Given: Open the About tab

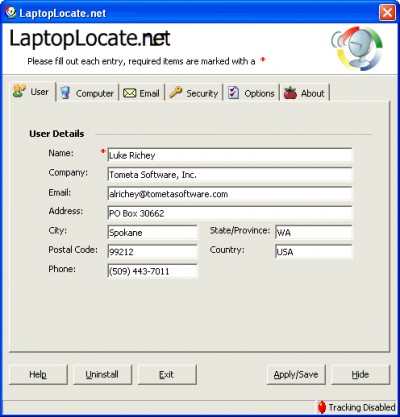Looking at the screenshot, I should (x=305, y=93).
